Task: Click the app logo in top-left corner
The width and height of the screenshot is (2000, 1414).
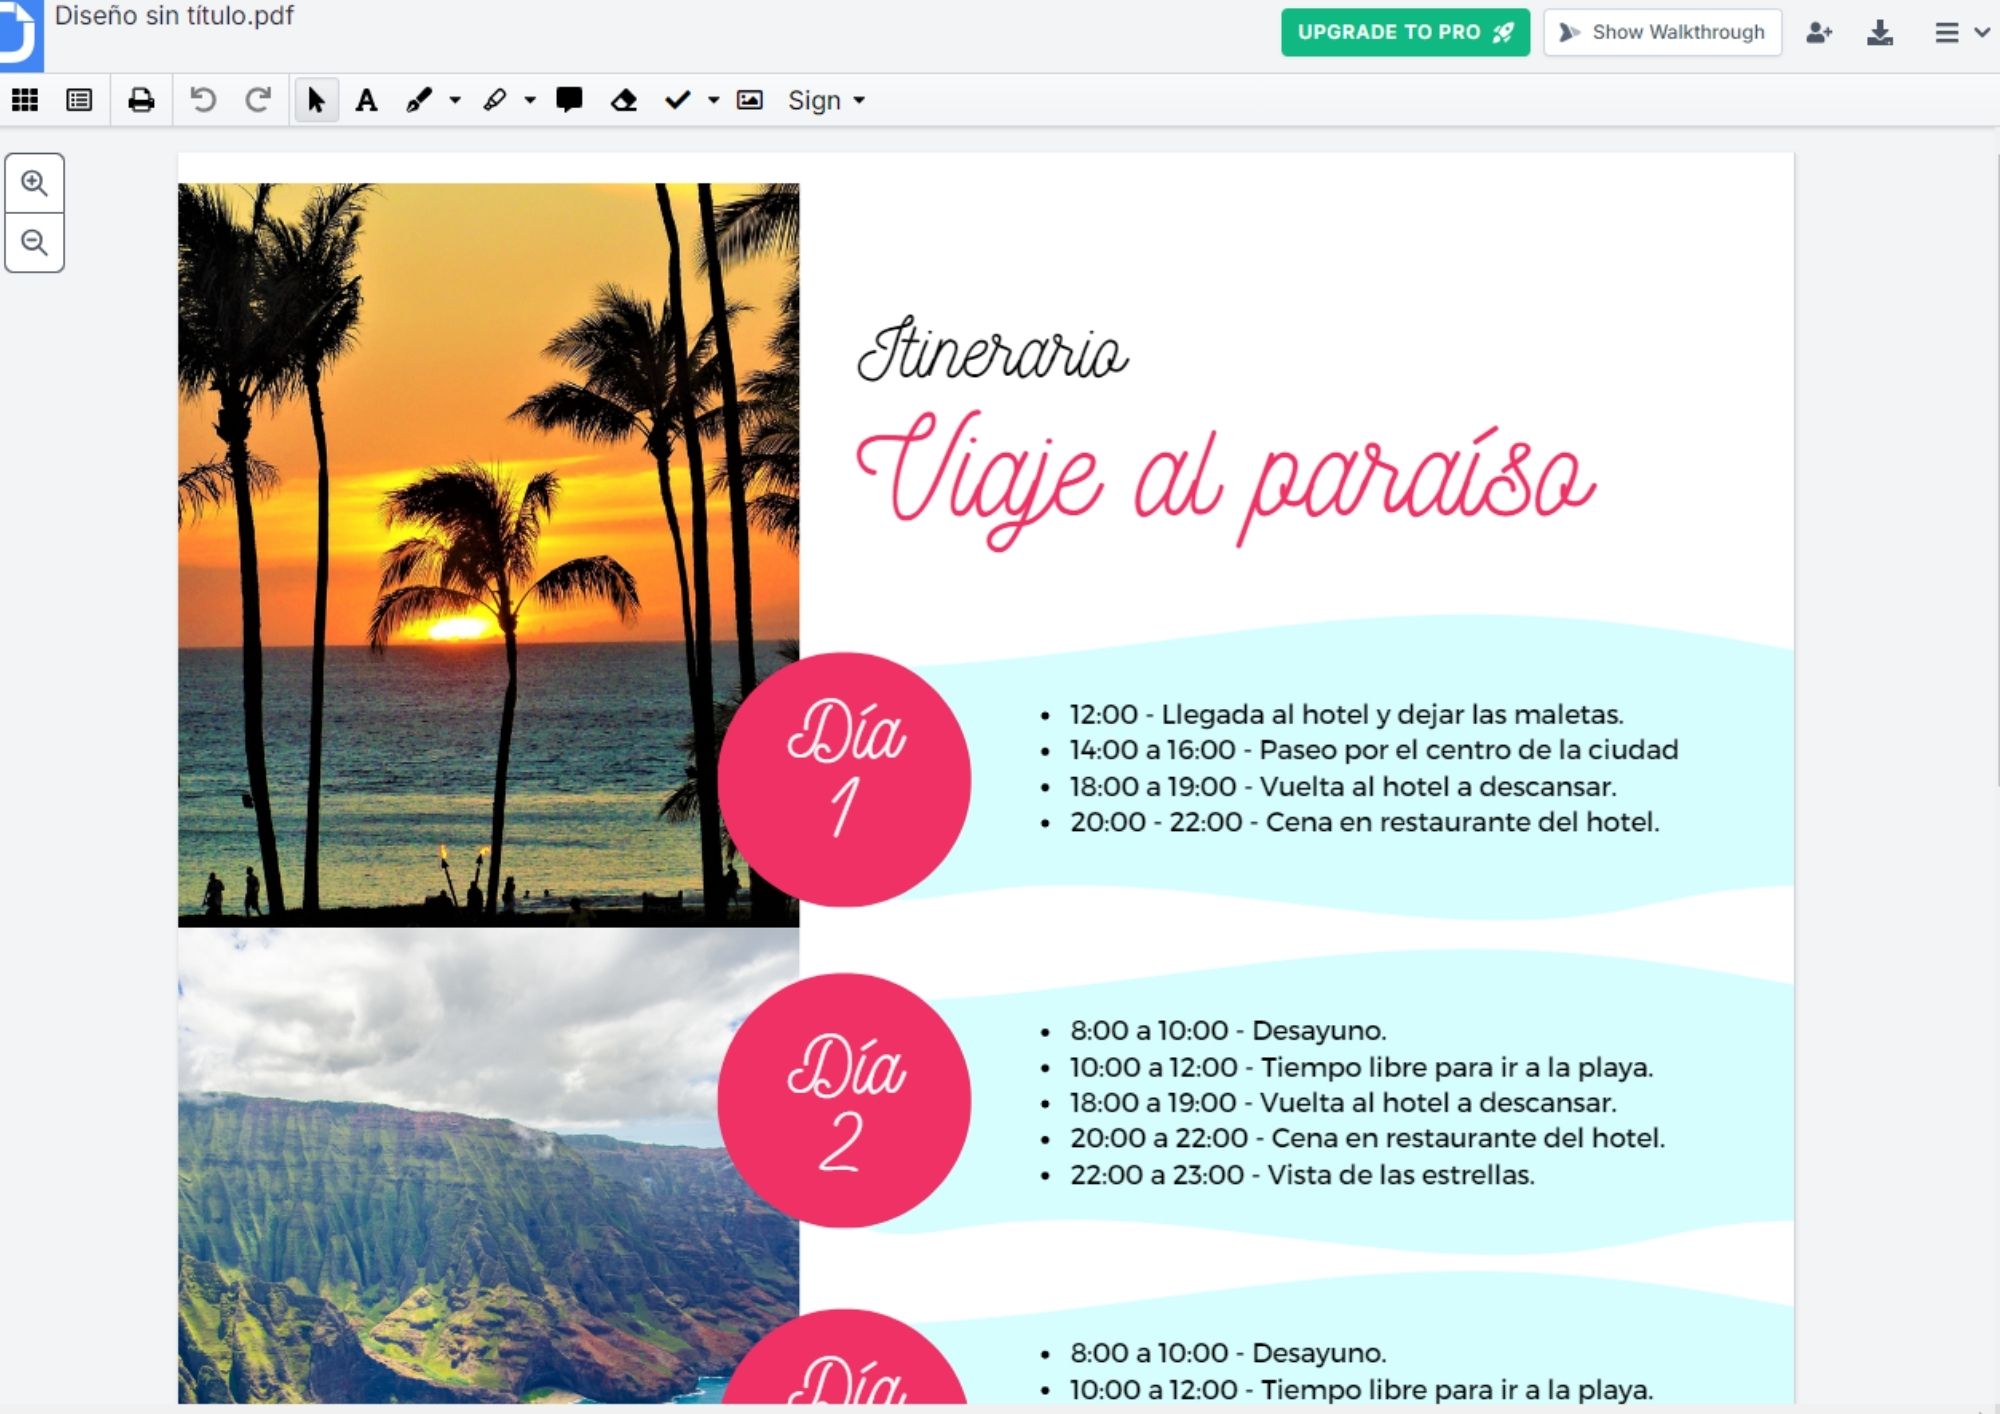Action: [20, 35]
